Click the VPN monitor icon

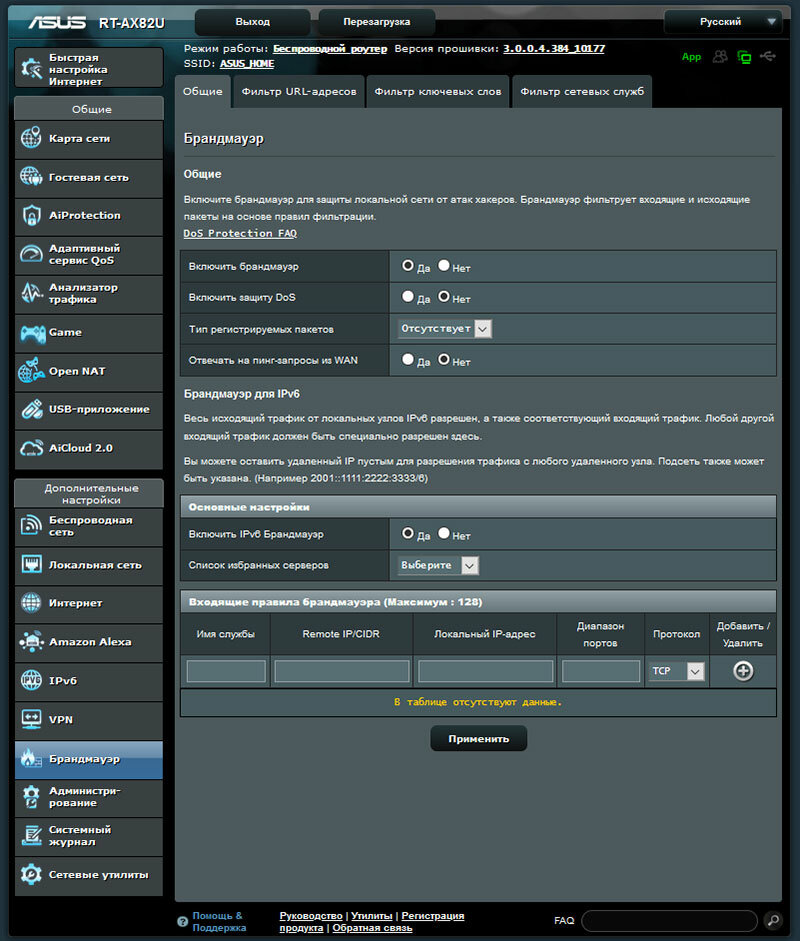31,719
